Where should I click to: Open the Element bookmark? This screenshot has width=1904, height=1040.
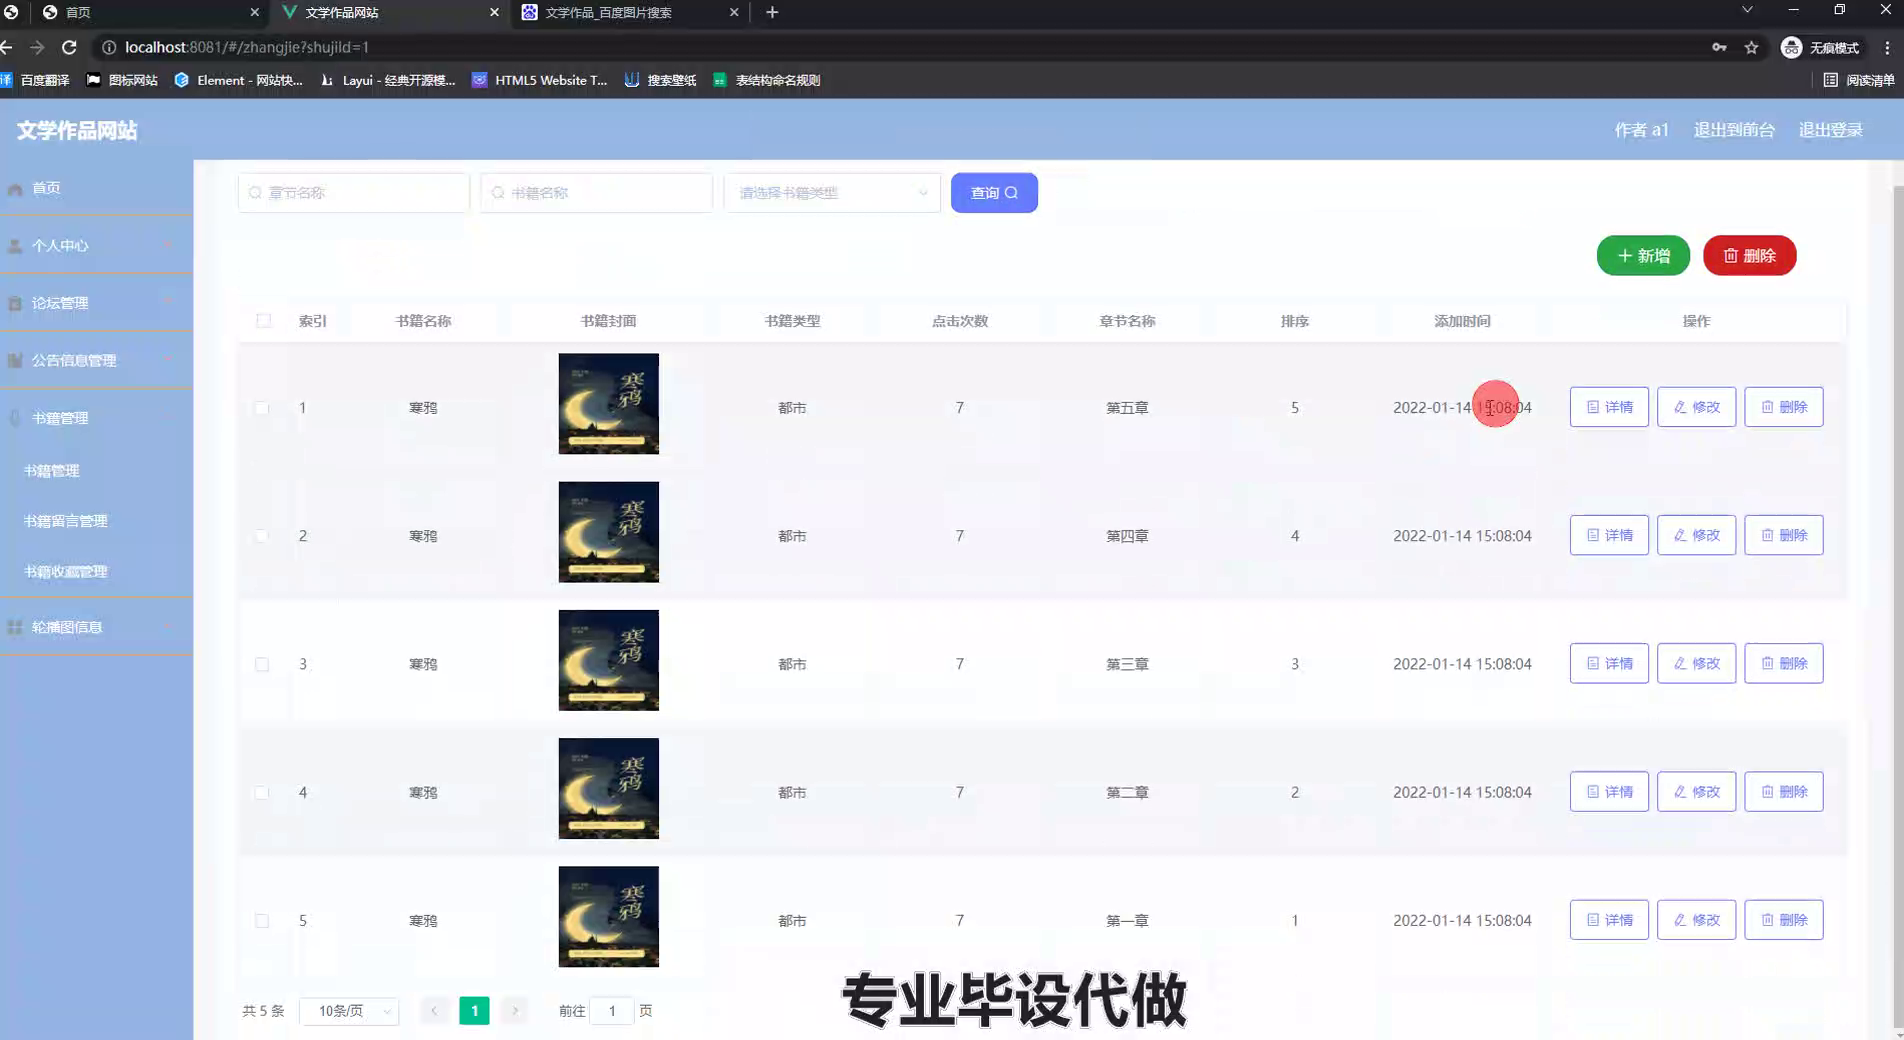pos(238,80)
